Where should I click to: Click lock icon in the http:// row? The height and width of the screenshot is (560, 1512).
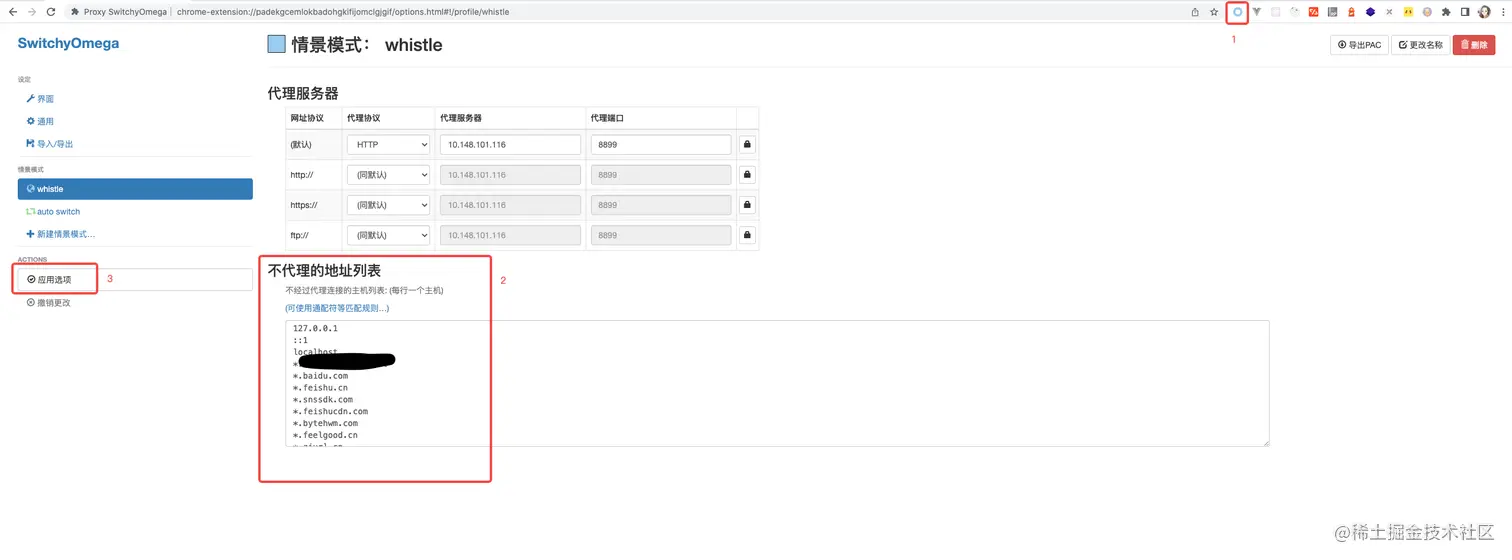coord(747,174)
